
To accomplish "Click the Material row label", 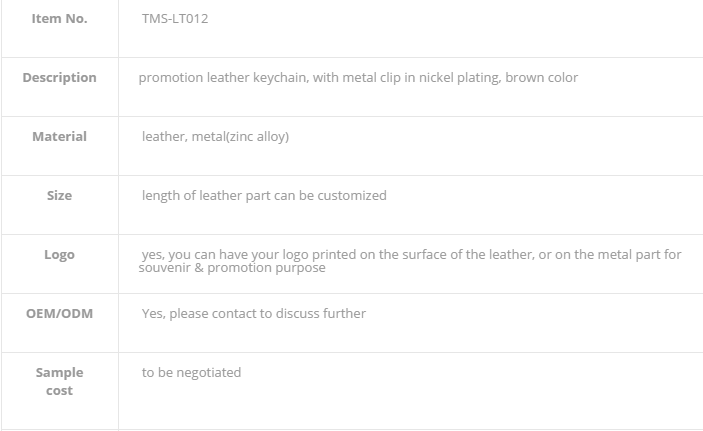I will click(59, 136).
